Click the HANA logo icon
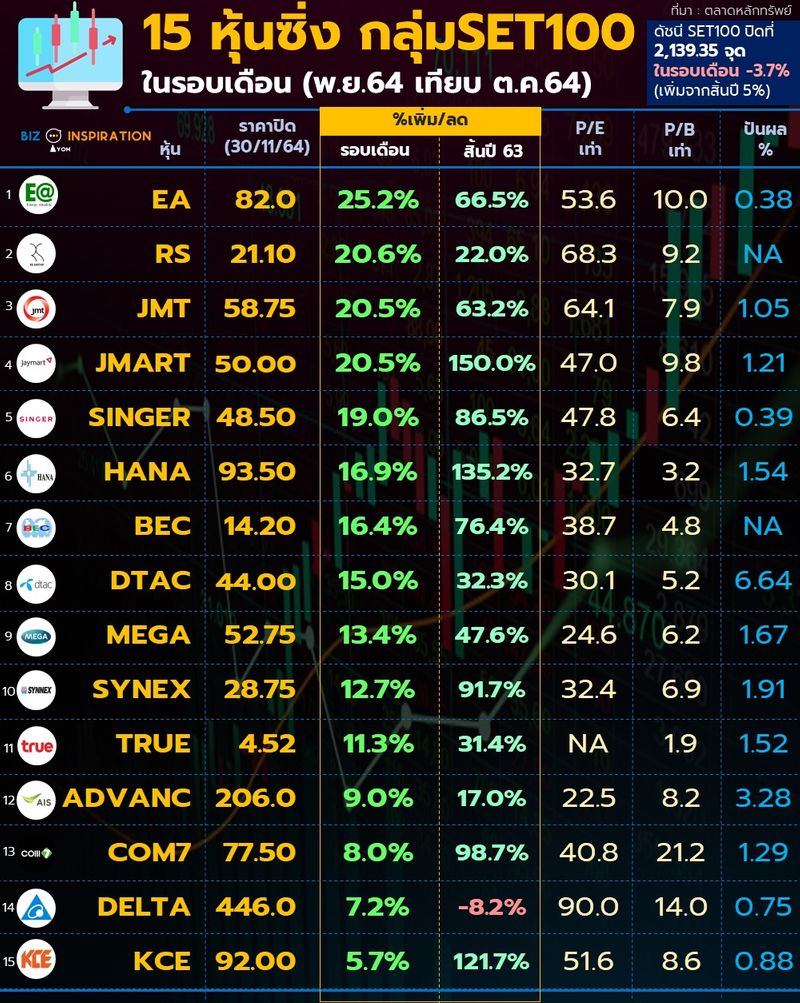The width and height of the screenshot is (800, 1003). 37,471
